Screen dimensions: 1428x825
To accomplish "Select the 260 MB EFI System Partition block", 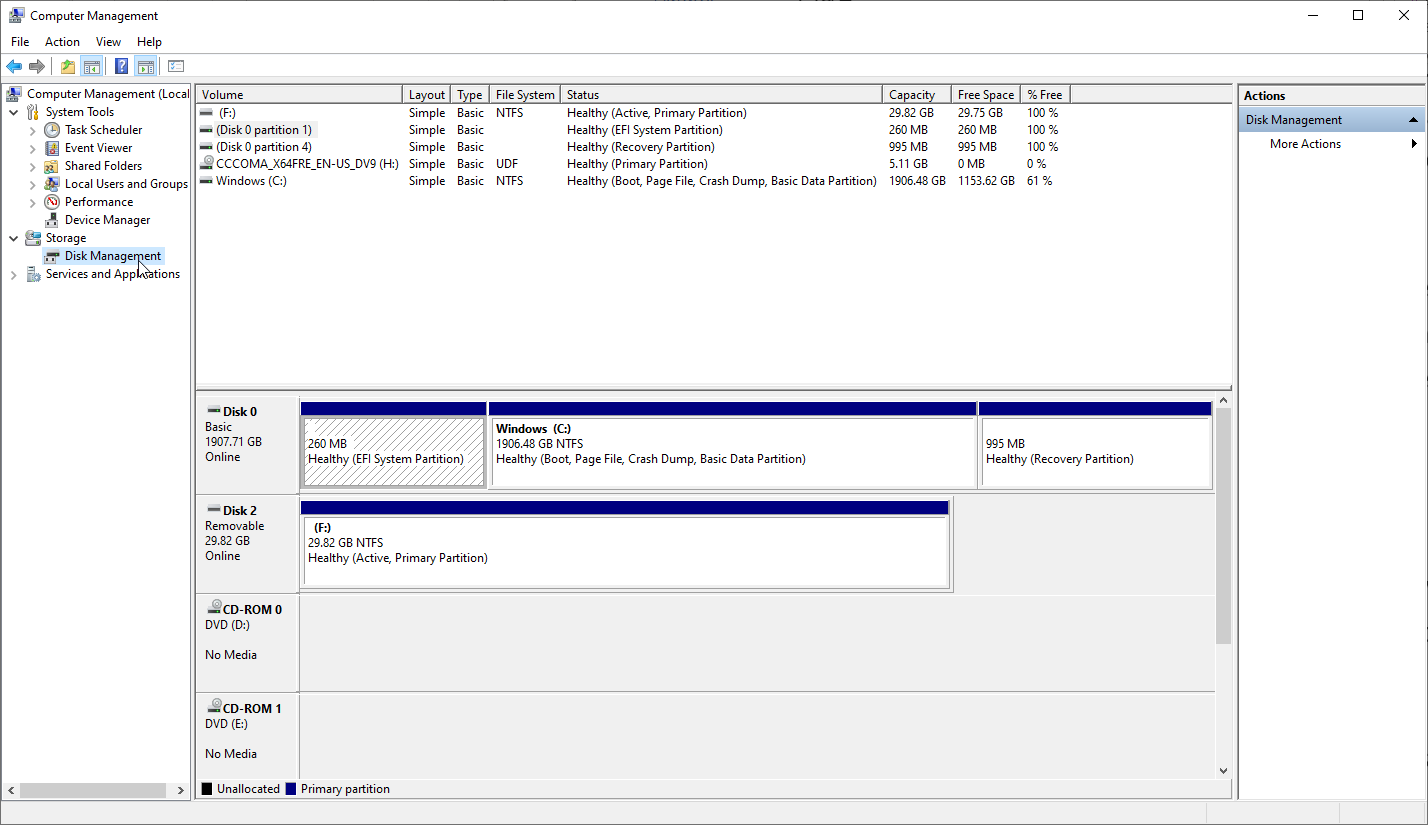I will tap(394, 451).
